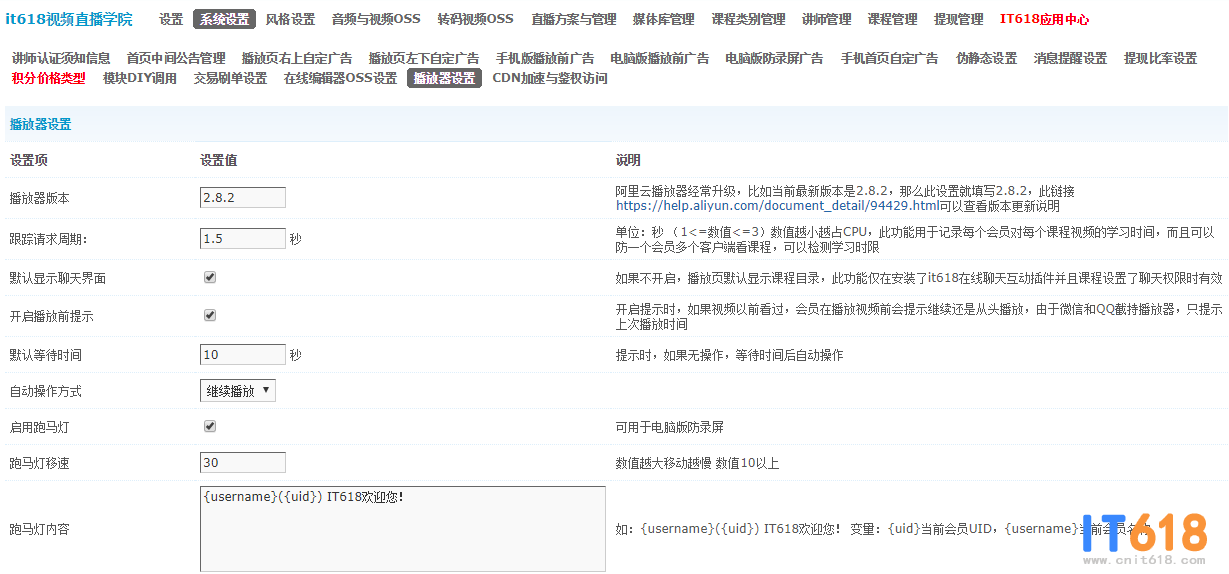1229x574 pixels.
Task: Open 提现管理 menu item
Action: click(959, 19)
